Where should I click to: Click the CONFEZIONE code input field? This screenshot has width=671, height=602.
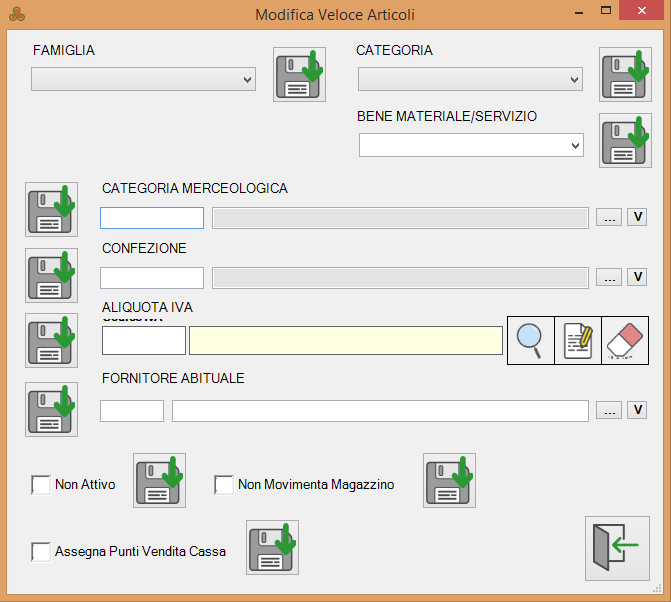(151, 278)
